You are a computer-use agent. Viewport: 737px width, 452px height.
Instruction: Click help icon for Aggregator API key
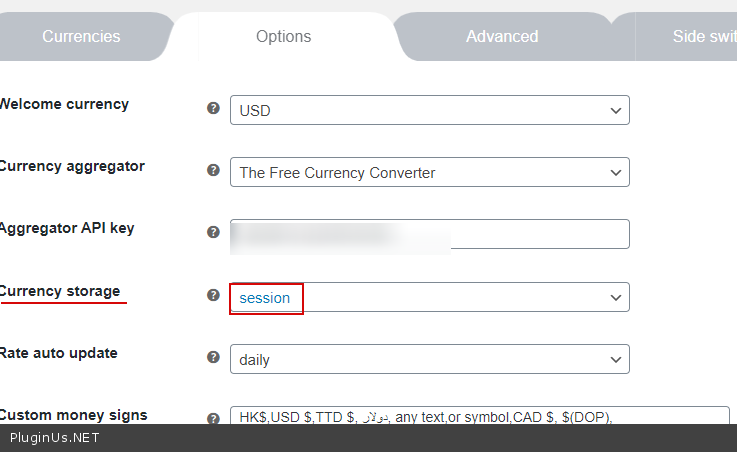[213, 232]
